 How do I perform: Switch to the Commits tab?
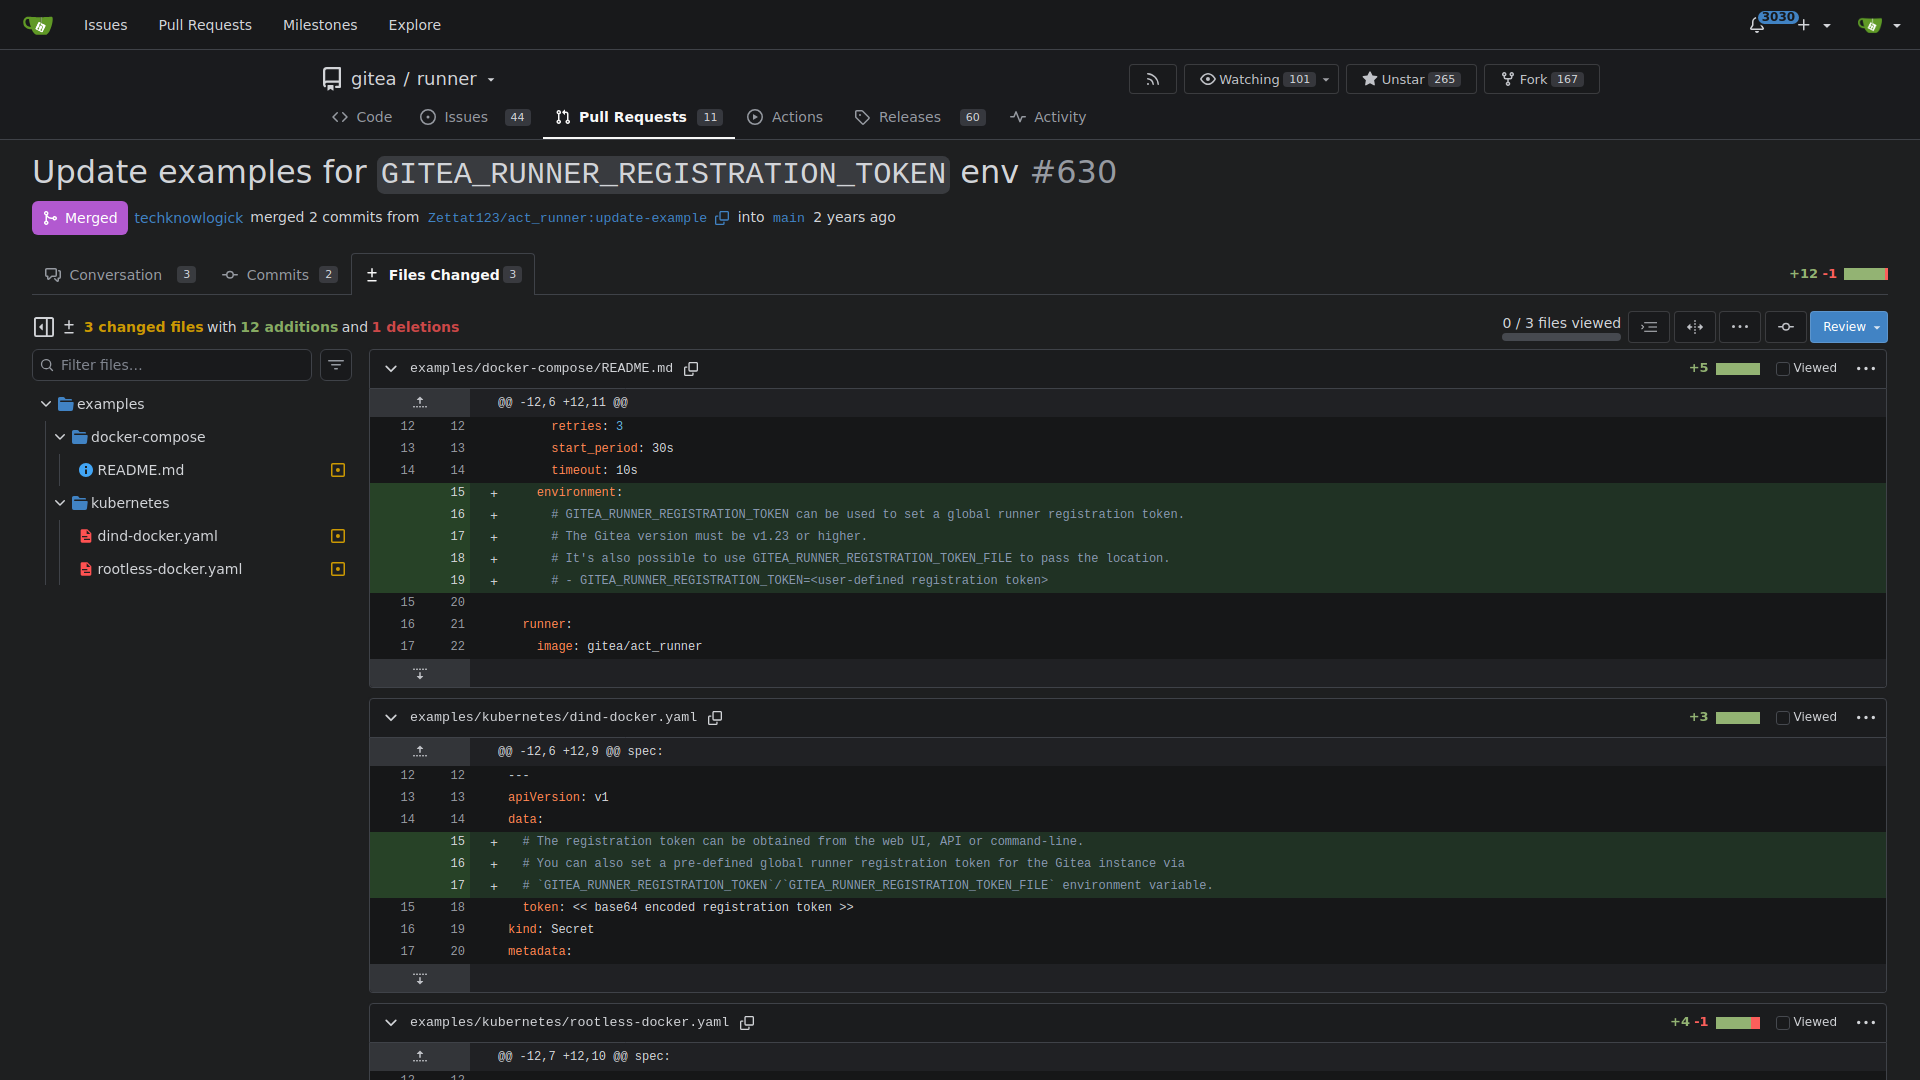tap(279, 275)
